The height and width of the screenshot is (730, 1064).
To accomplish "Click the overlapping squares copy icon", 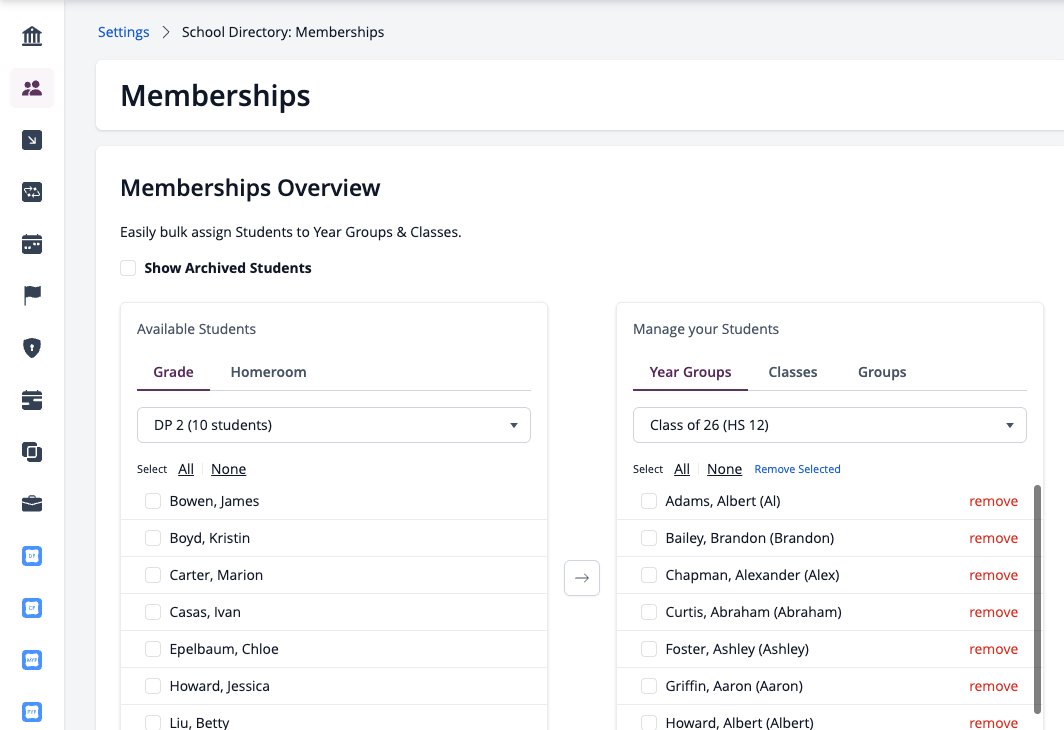I will pyautogui.click(x=32, y=452).
